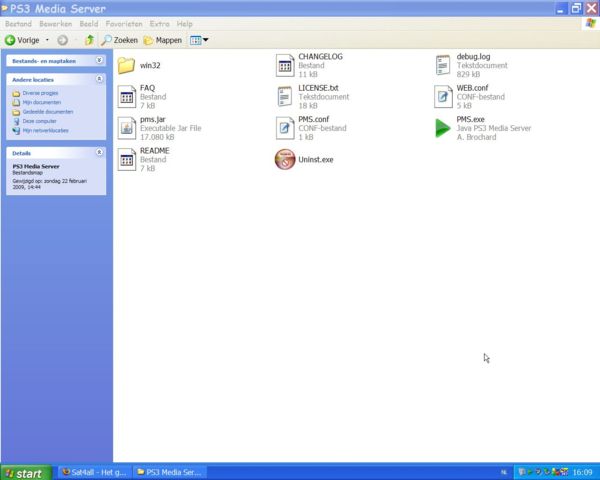Image resolution: width=600 pixels, height=480 pixels.
Task: Open the Vorige history dropdown arrow
Action: tap(47, 40)
